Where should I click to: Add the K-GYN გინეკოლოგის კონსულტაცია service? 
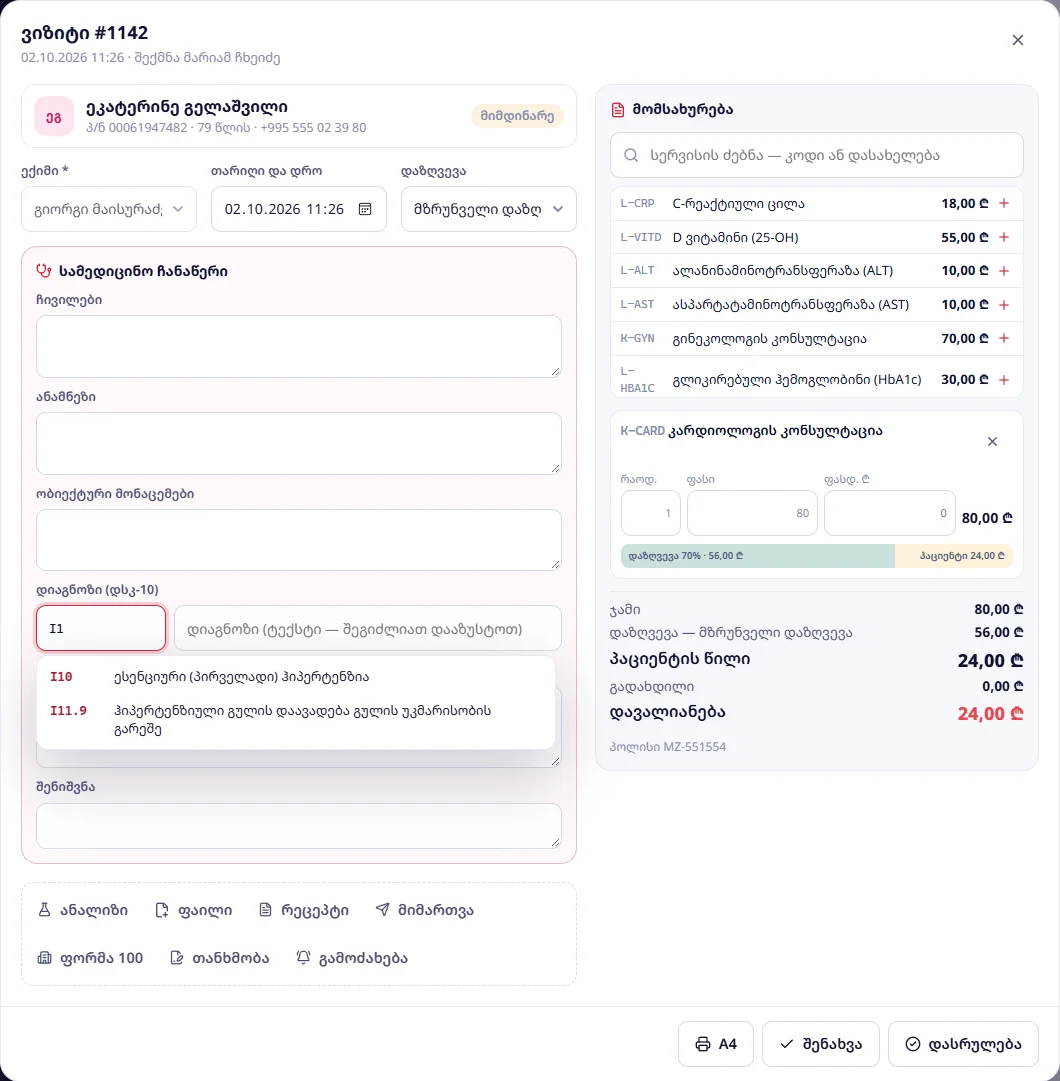[1003, 339]
